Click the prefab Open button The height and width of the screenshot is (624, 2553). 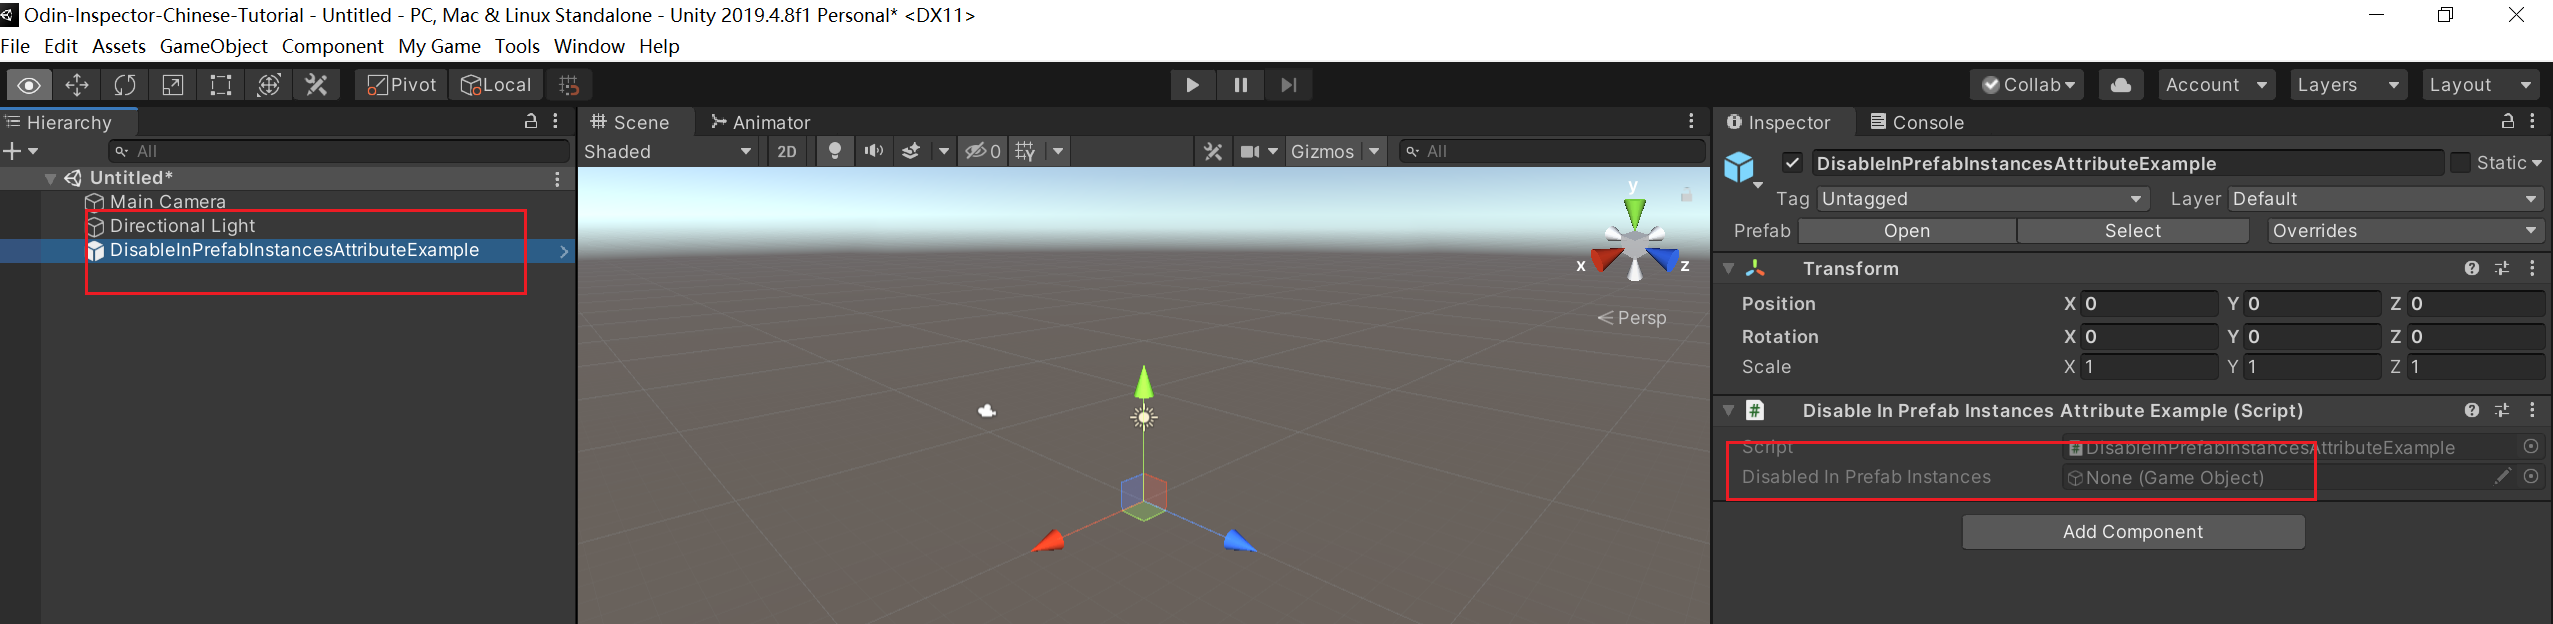(x=1907, y=231)
